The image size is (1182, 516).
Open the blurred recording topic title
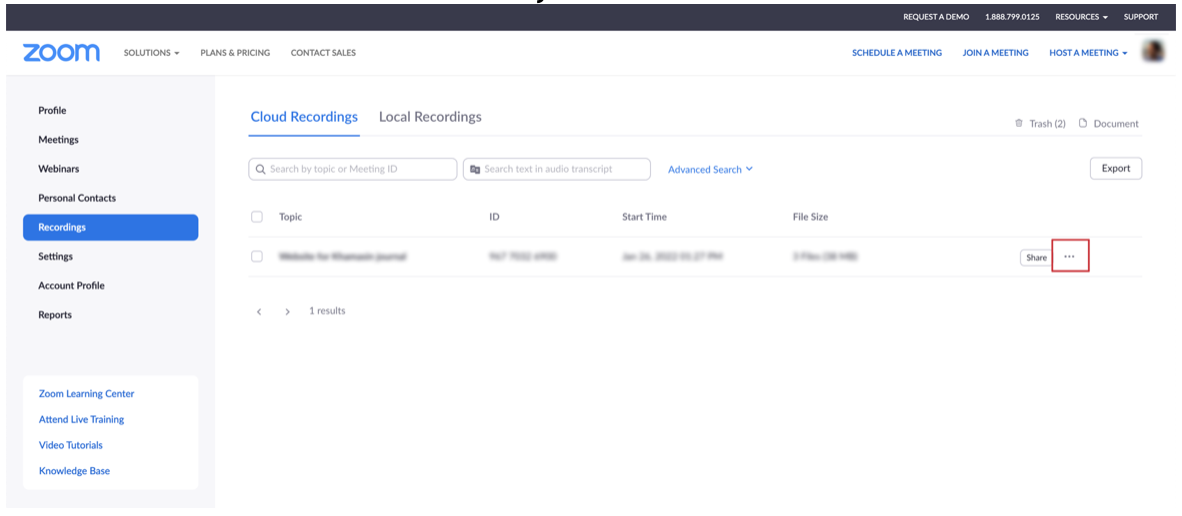tap(342, 257)
